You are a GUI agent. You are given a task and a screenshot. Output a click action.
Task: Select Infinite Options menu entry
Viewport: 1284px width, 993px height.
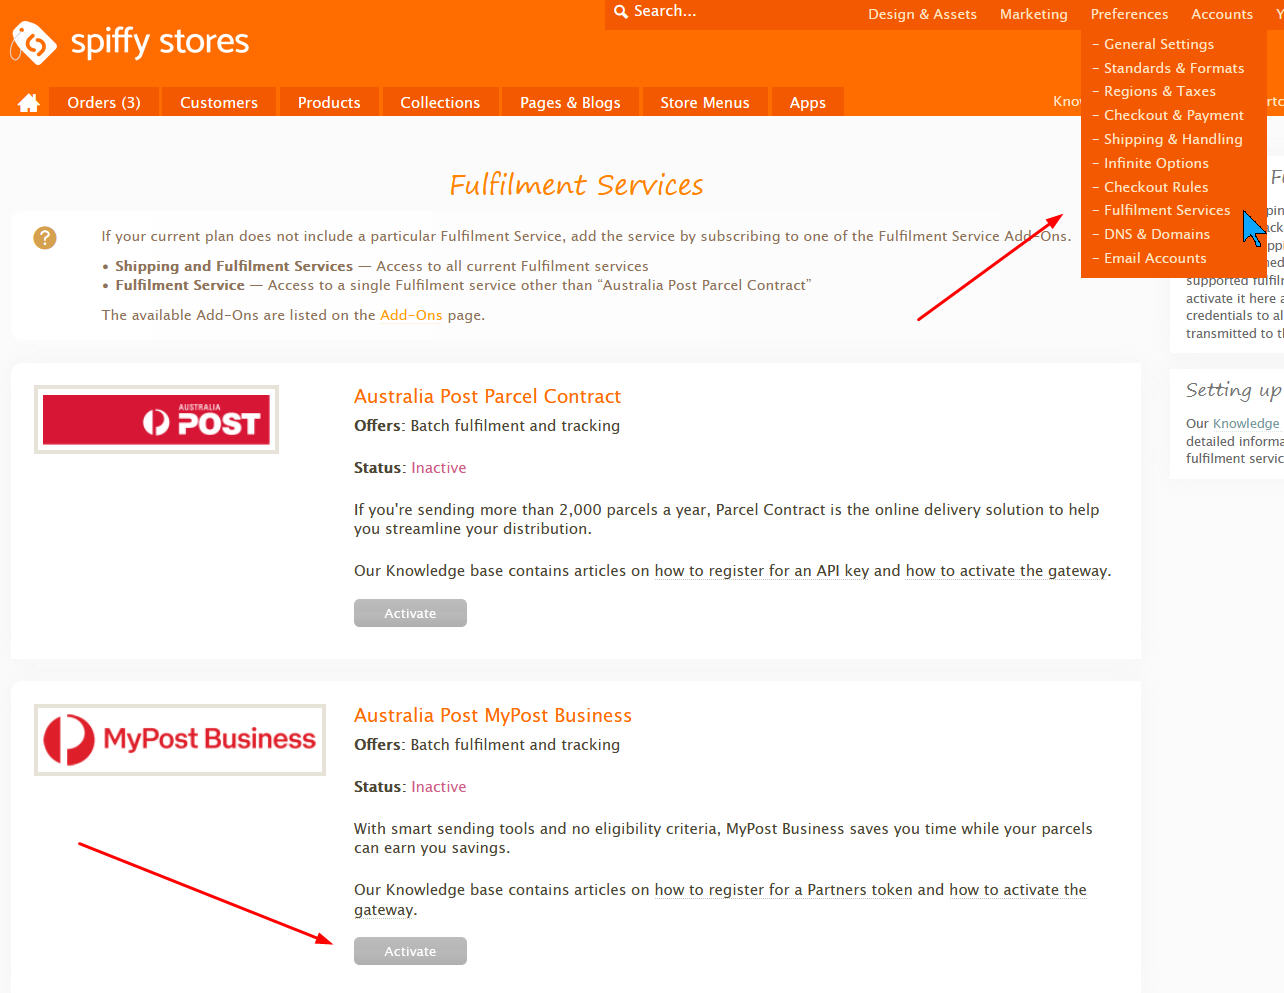tap(1156, 163)
